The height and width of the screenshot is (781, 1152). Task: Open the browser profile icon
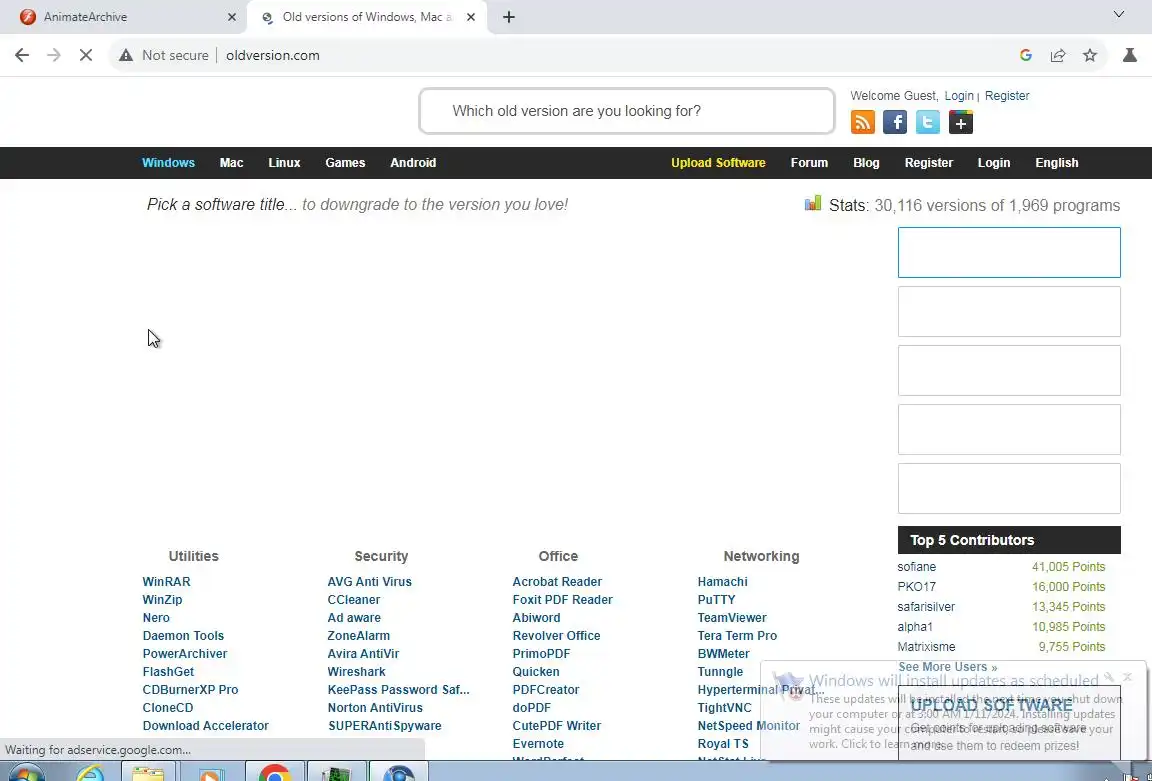(1129, 55)
